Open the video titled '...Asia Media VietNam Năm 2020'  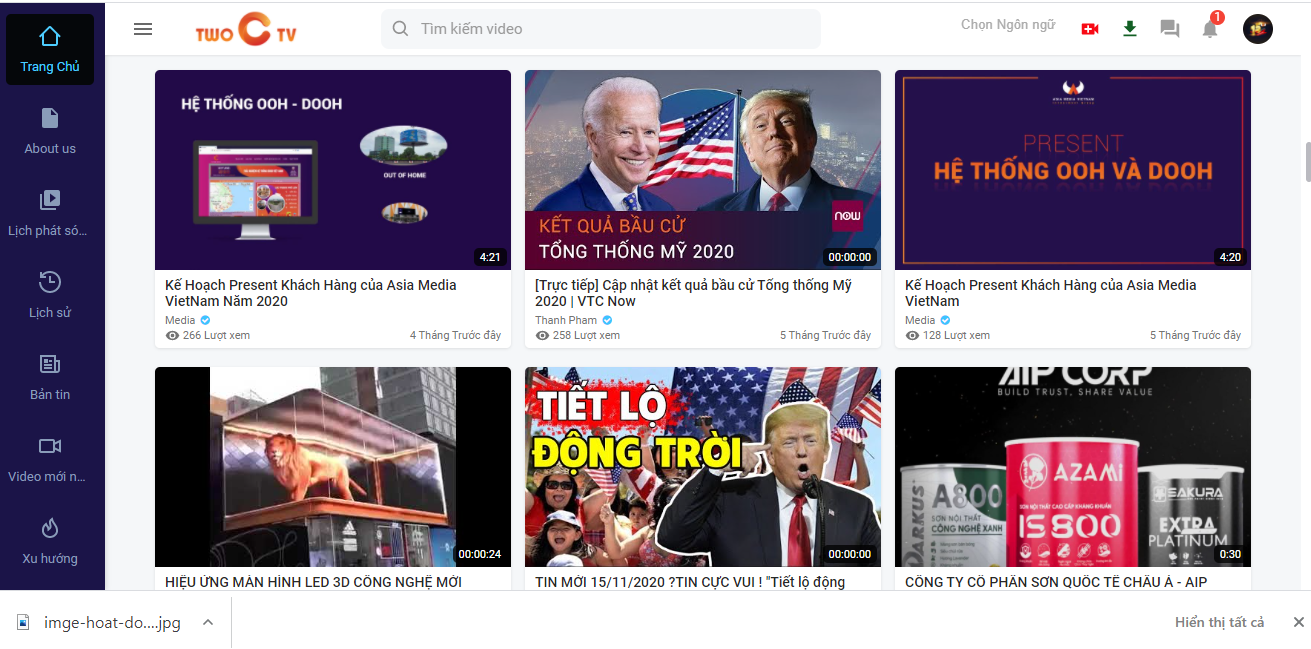(311, 293)
